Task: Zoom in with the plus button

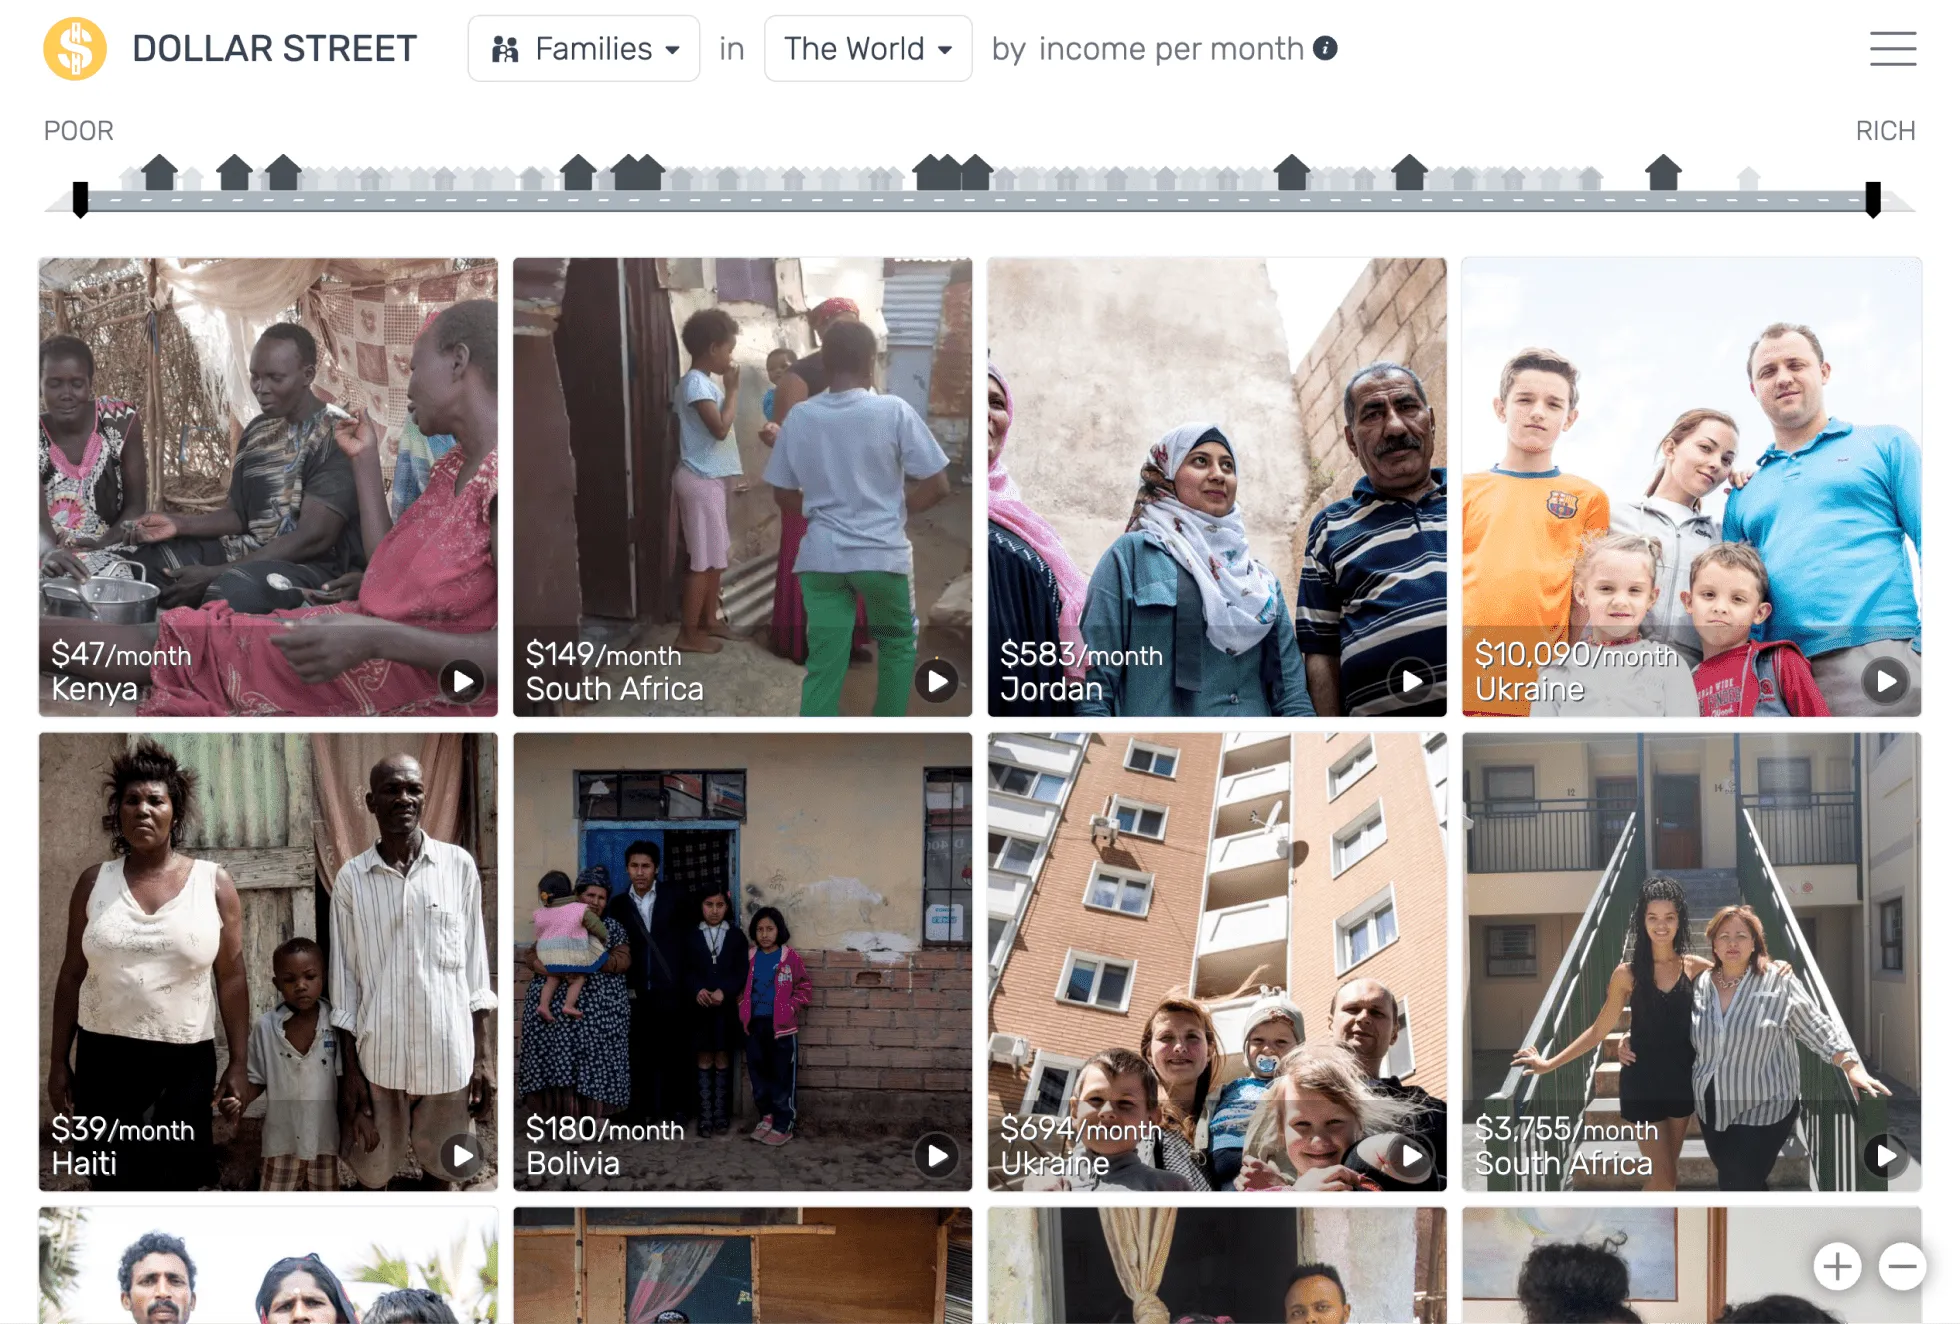Action: [x=1837, y=1267]
